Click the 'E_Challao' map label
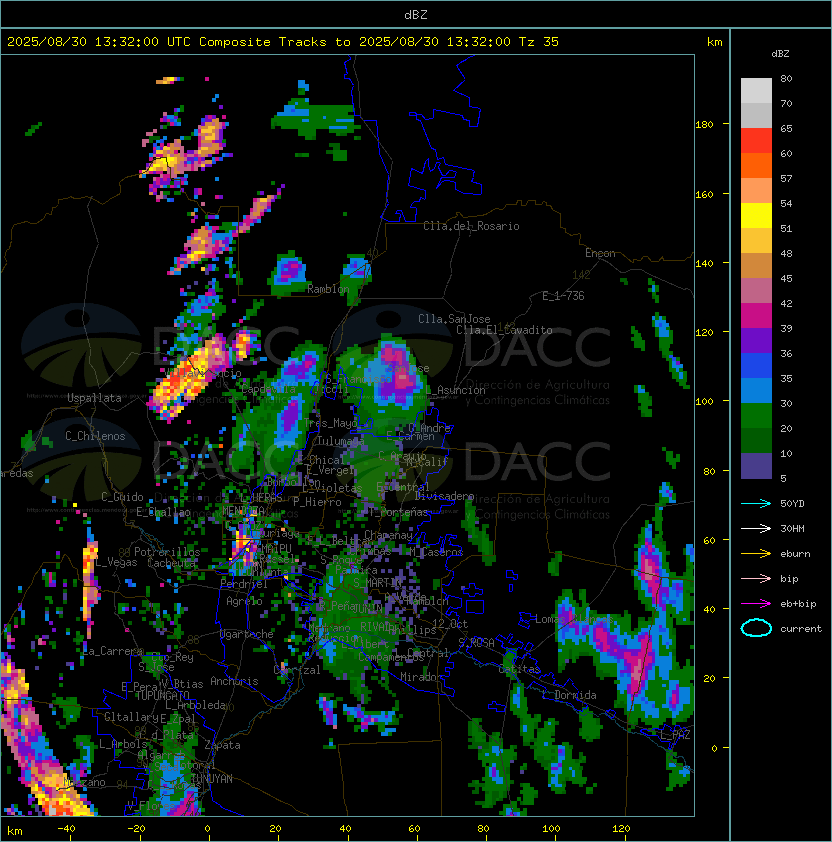 [x=163, y=512]
